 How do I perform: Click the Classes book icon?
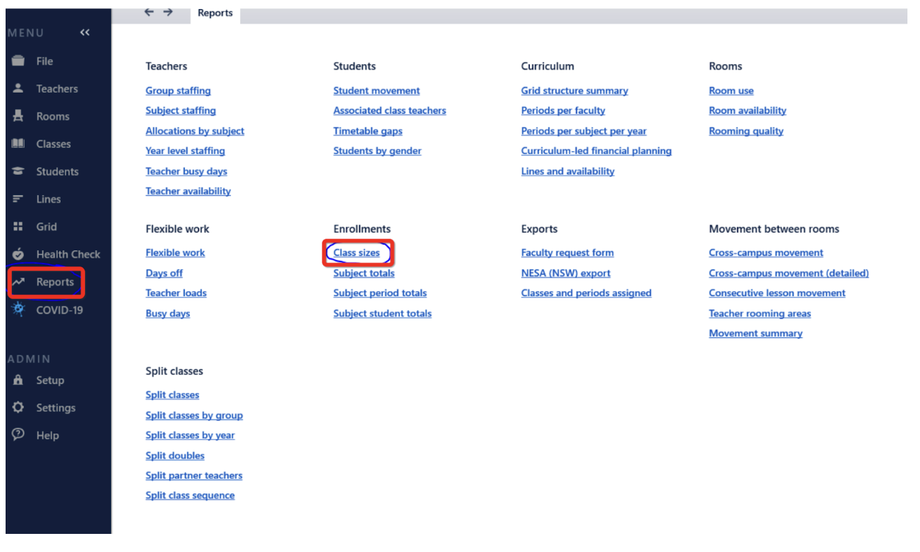click(x=18, y=144)
